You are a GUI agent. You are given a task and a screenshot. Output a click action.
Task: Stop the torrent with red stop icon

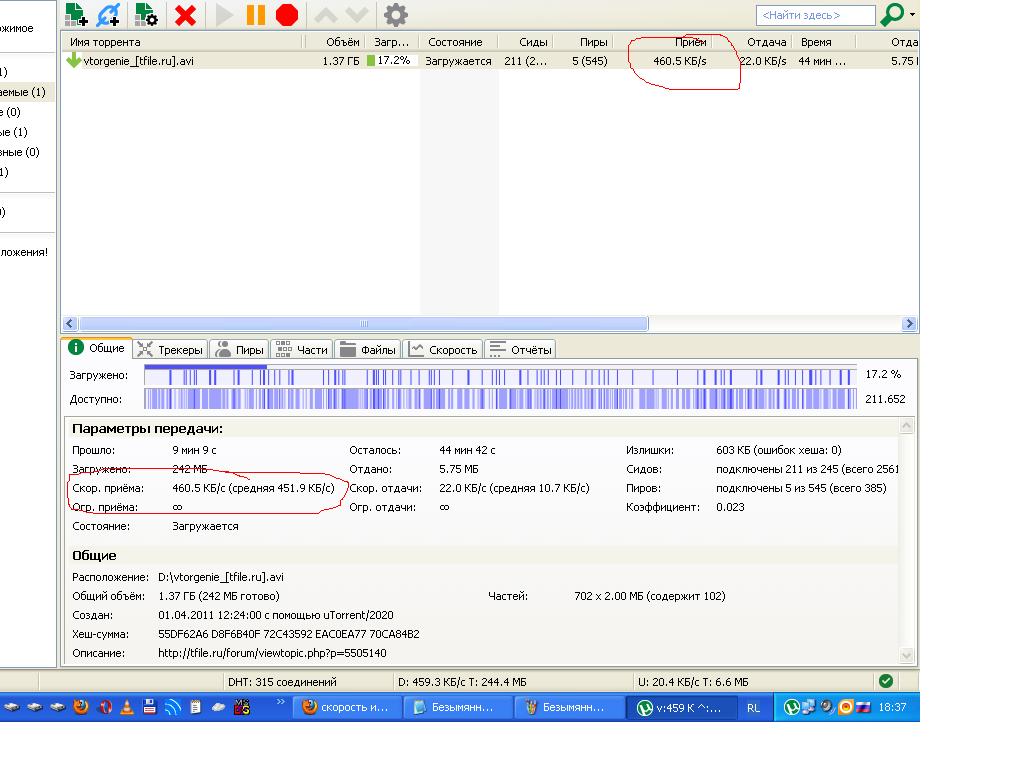pos(287,14)
